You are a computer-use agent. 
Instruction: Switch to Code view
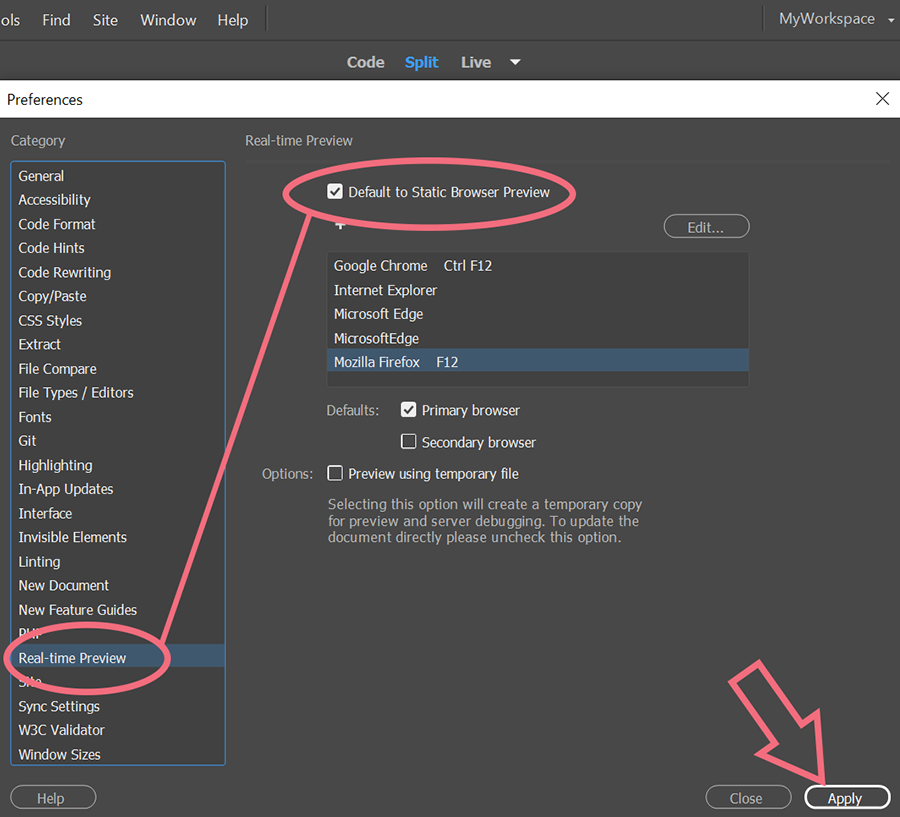(x=365, y=62)
